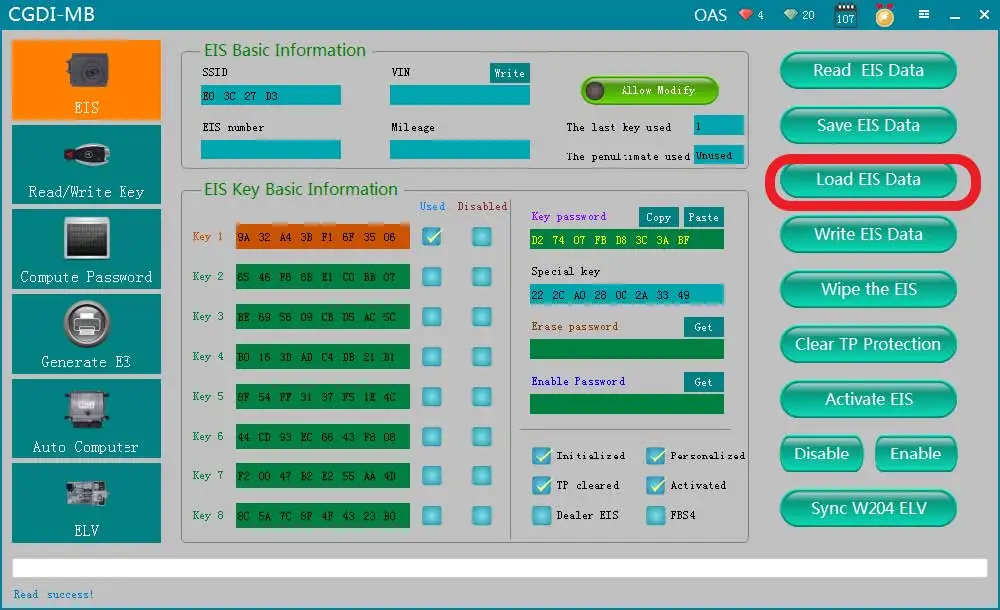
Task: Check the Dealer EIS checkbox
Action: pyautogui.click(x=541, y=515)
